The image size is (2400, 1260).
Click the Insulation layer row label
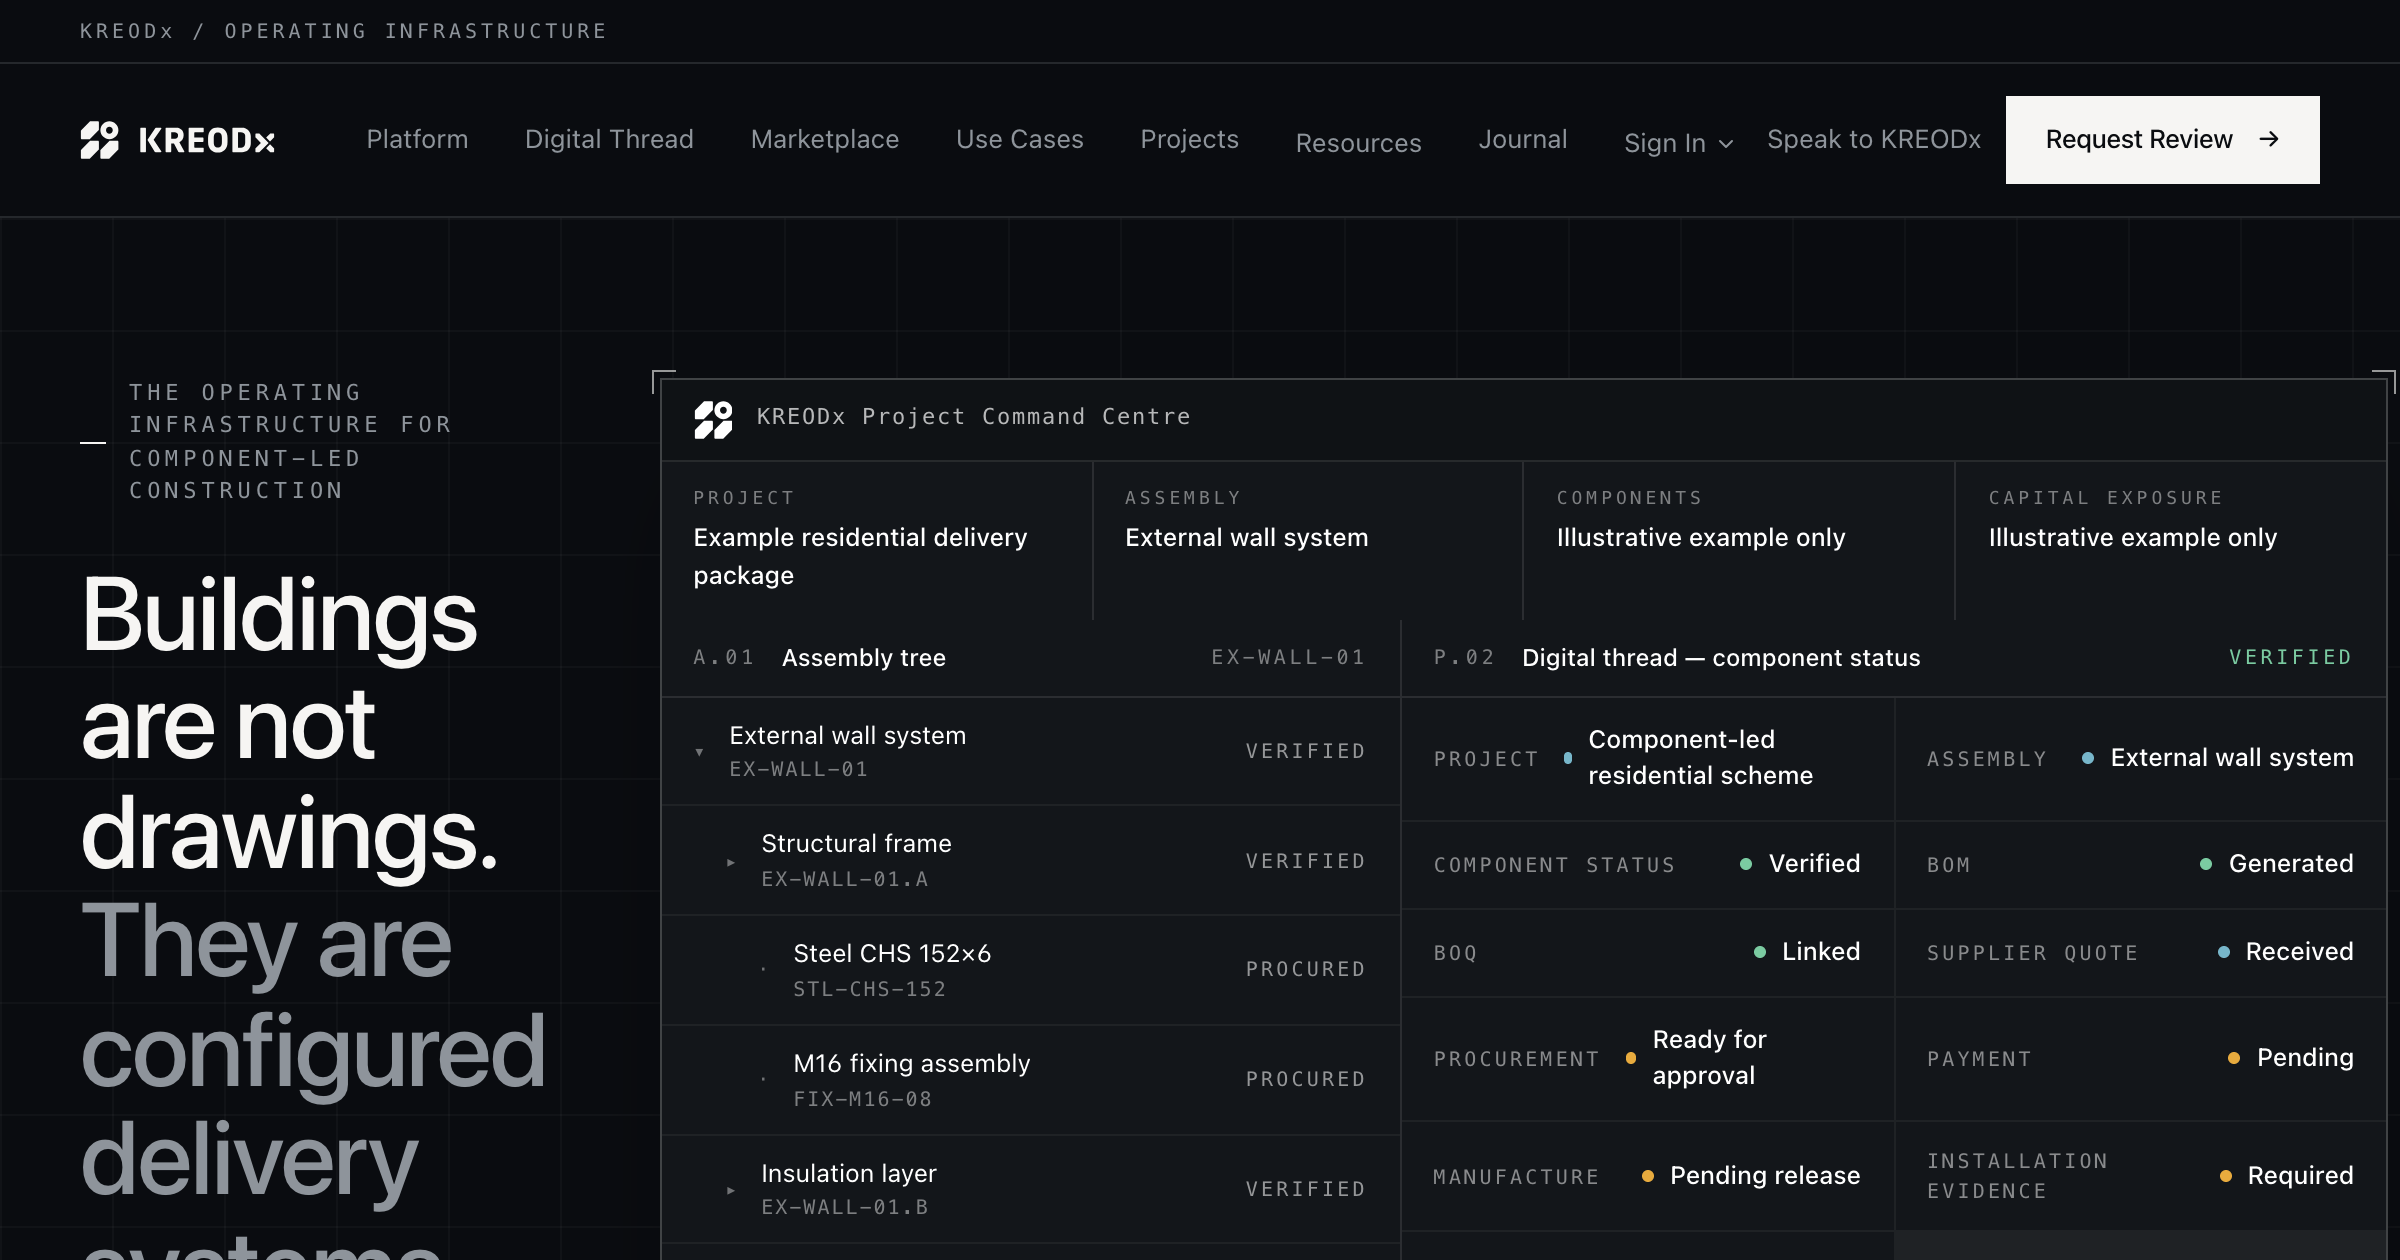pyautogui.click(x=849, y=1173)
